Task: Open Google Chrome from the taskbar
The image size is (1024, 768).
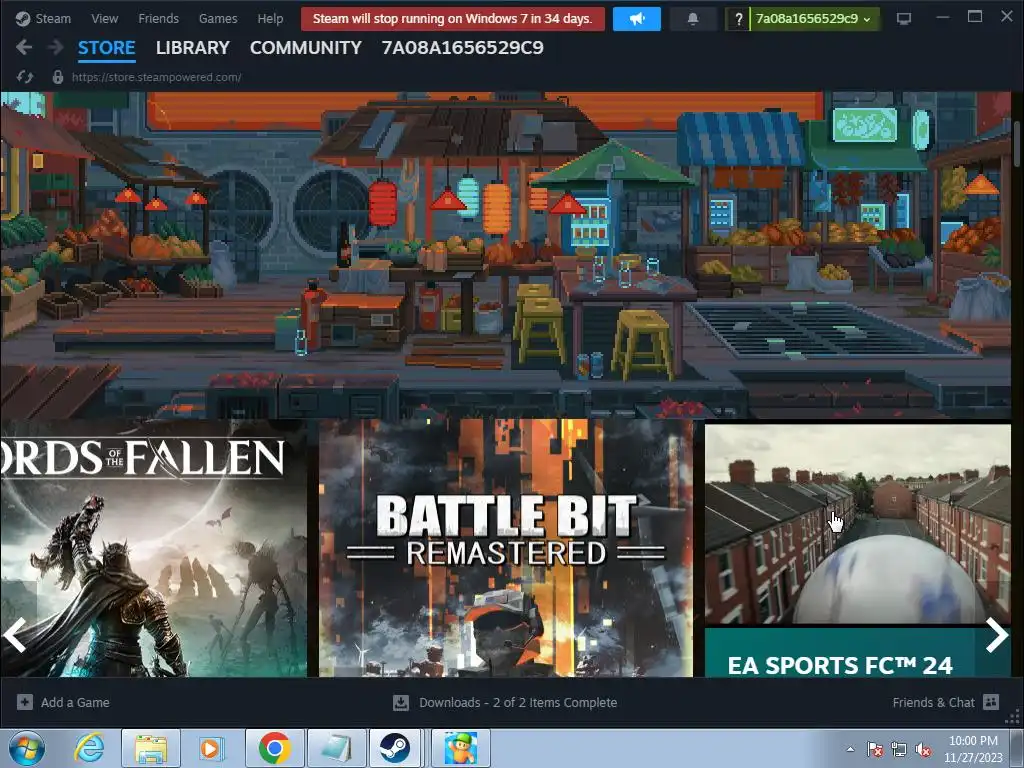Action: point(274,748)
